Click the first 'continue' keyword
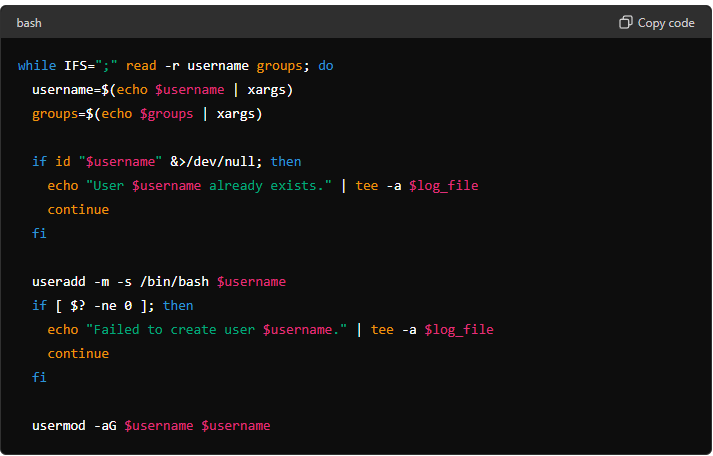This screenshot has height=456, width=713. [x=78, y=210]
